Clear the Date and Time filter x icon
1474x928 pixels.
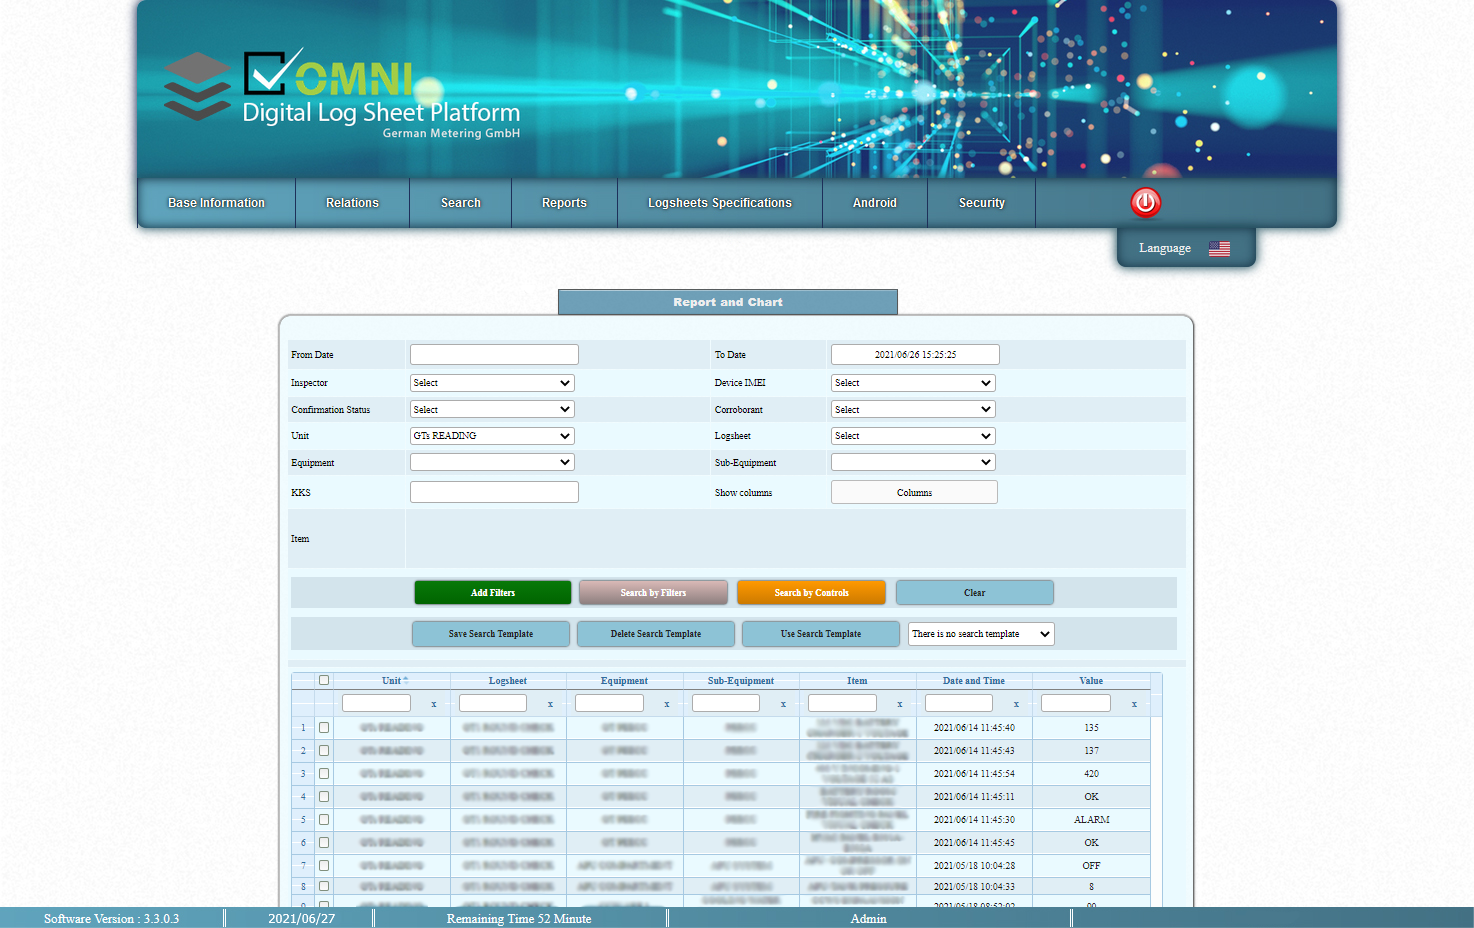coord(1016,704)
